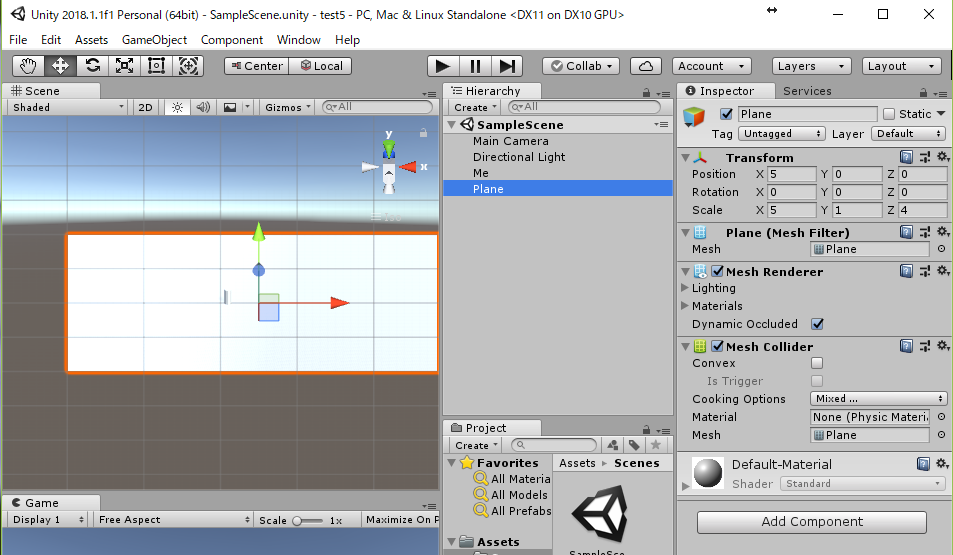
Task: Expand the Lighting section
Action: pyautogui.click(x=685, y=288)
